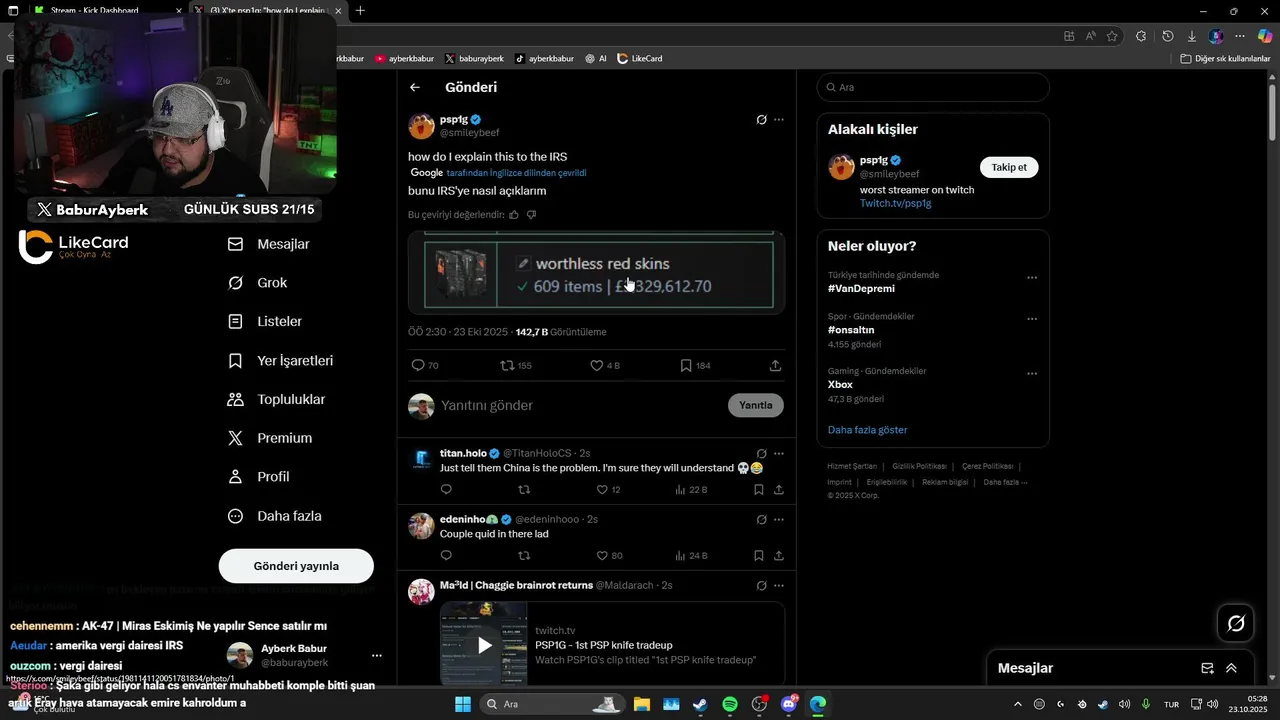The image size is (1280, 720).
Task: Open options for #onsaltın trend
Action: (x=1032, y=319)
